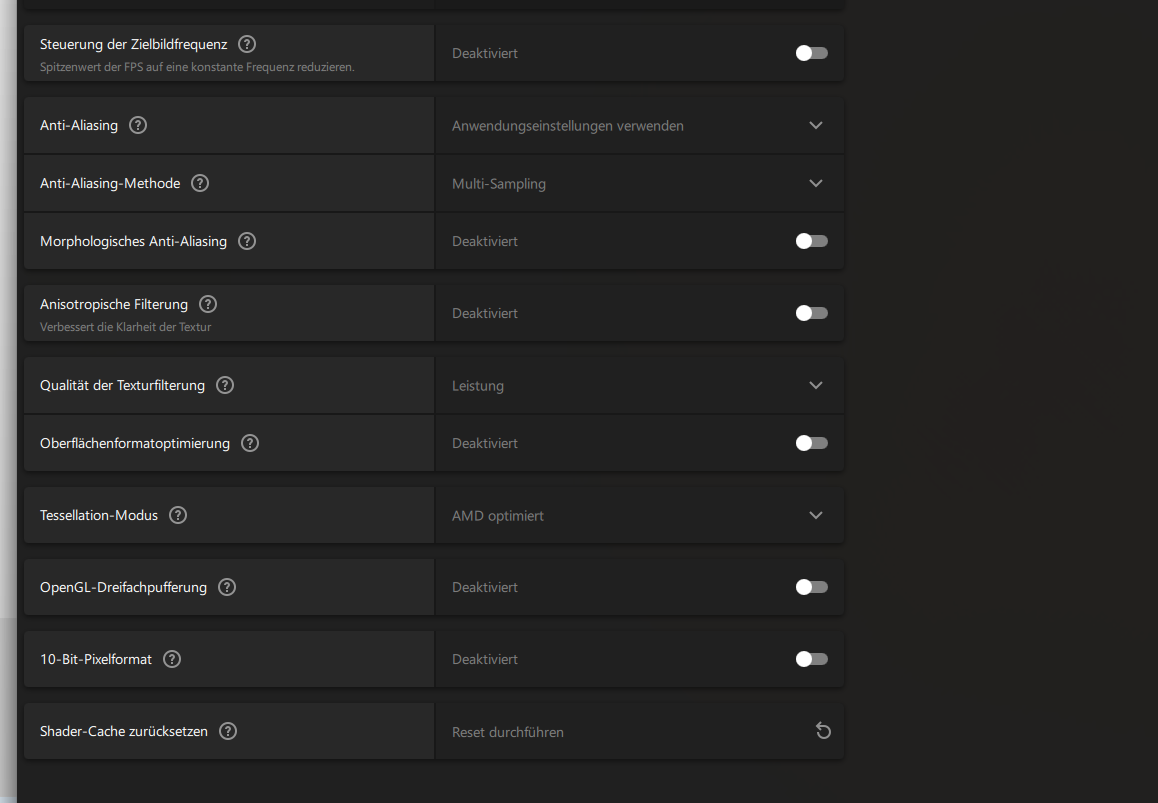Viewport: 1158px width, 803px height.
Task: Show help for Anti-Aliasing-Methode
Action: pos(200,183)
